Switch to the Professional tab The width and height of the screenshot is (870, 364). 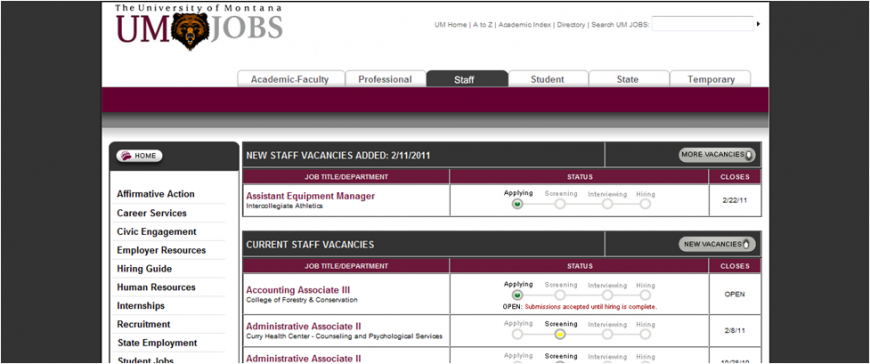[385, 79]
